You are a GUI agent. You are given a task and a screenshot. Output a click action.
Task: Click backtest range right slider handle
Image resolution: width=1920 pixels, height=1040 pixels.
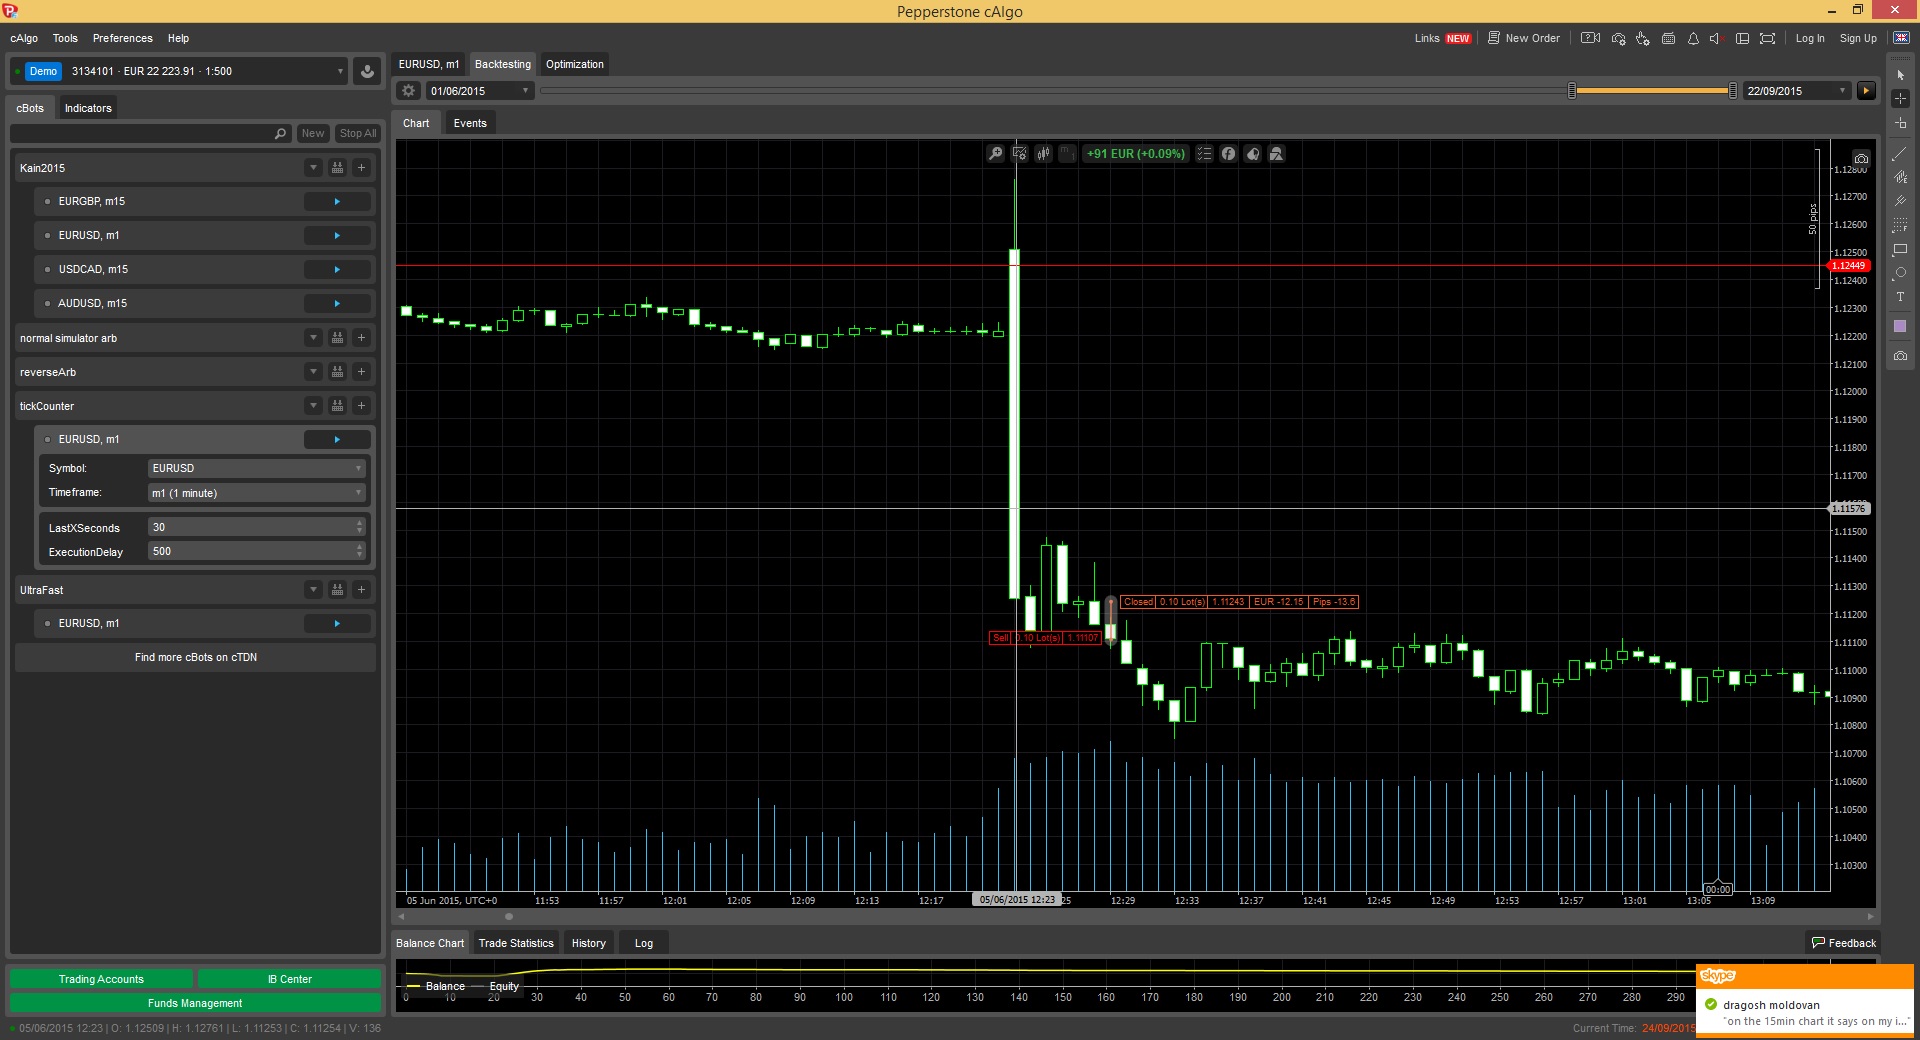[x=1733, y=91]
